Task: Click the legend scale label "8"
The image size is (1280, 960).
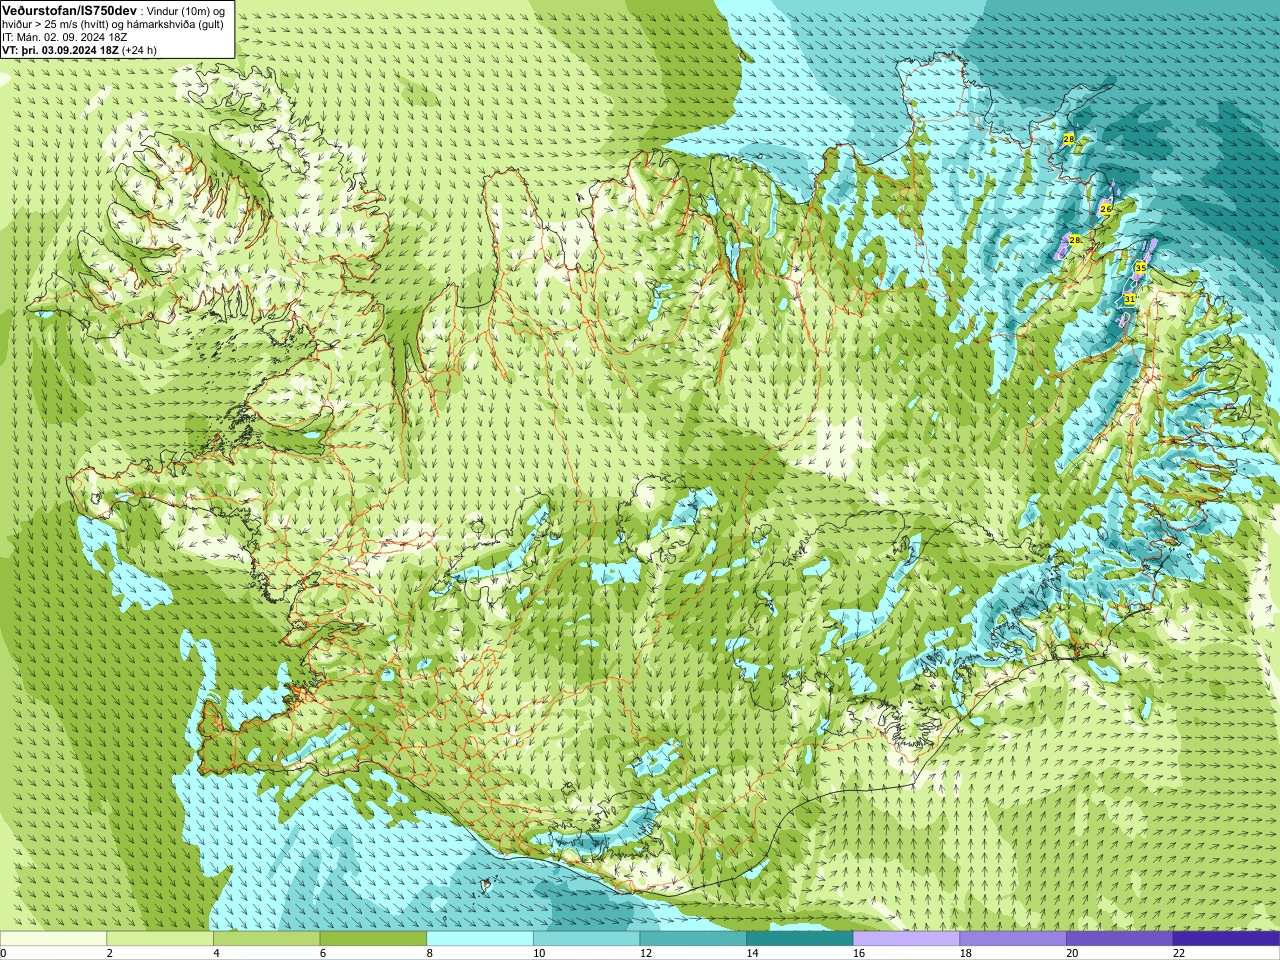Action: 430,953
